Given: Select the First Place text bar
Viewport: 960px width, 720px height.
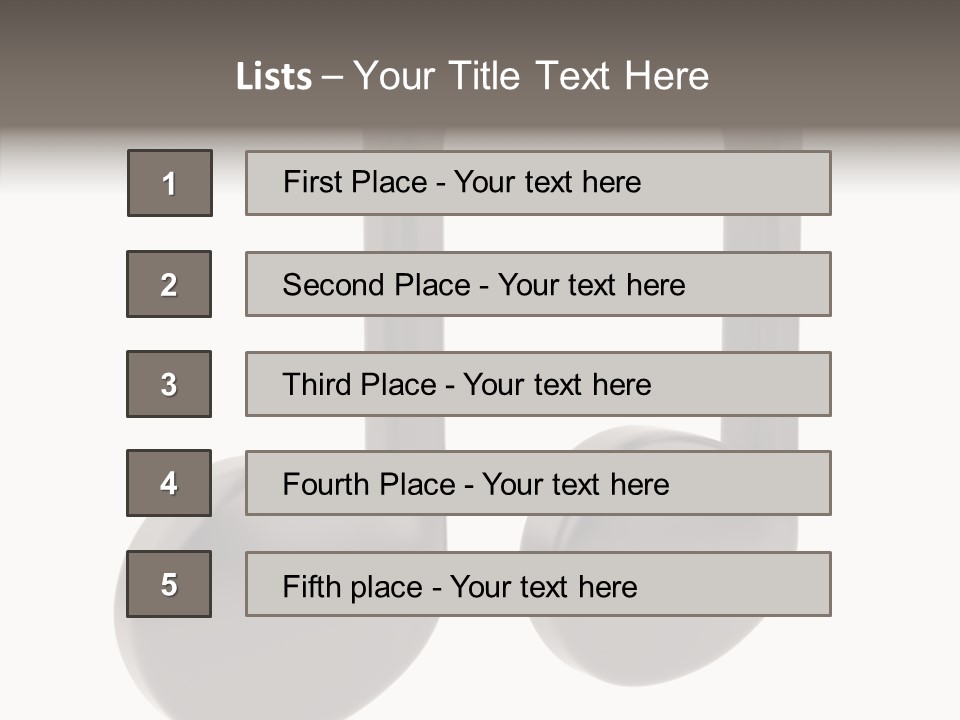Looking at the screenshot, I should 538,183.
